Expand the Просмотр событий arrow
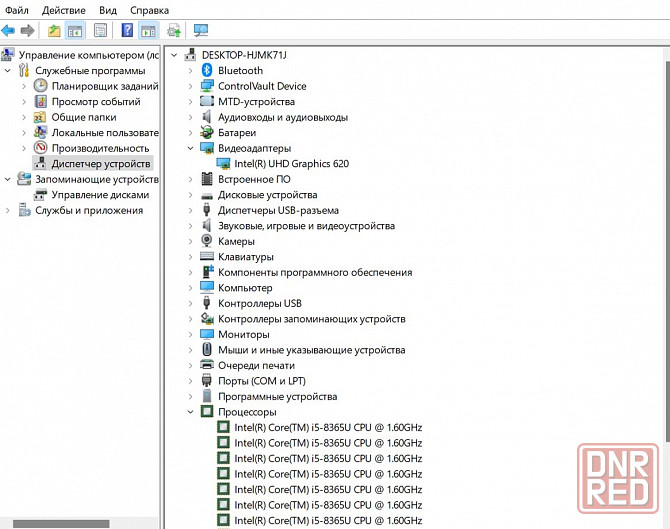The height and width of the screenshot is (529, 670). click(x=24, y=102)
